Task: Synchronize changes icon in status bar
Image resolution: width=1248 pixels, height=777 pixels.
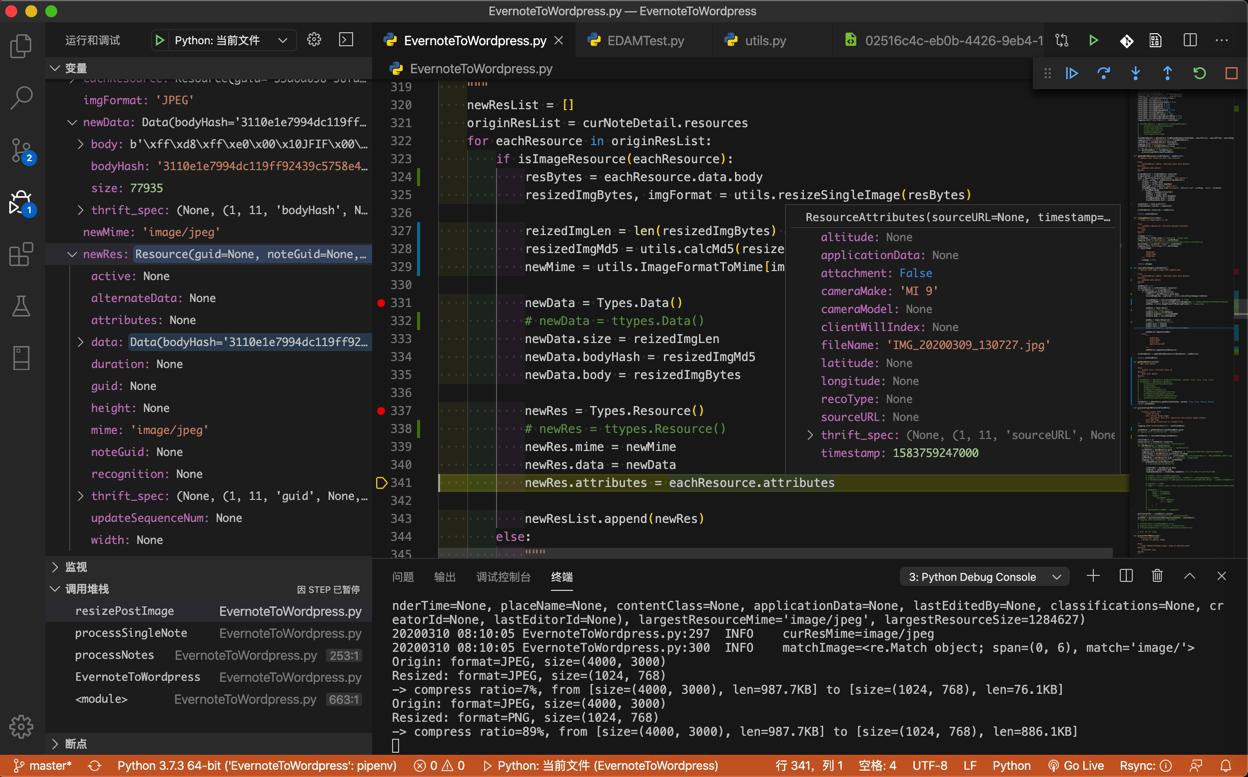Action: (x=95, y=766)
